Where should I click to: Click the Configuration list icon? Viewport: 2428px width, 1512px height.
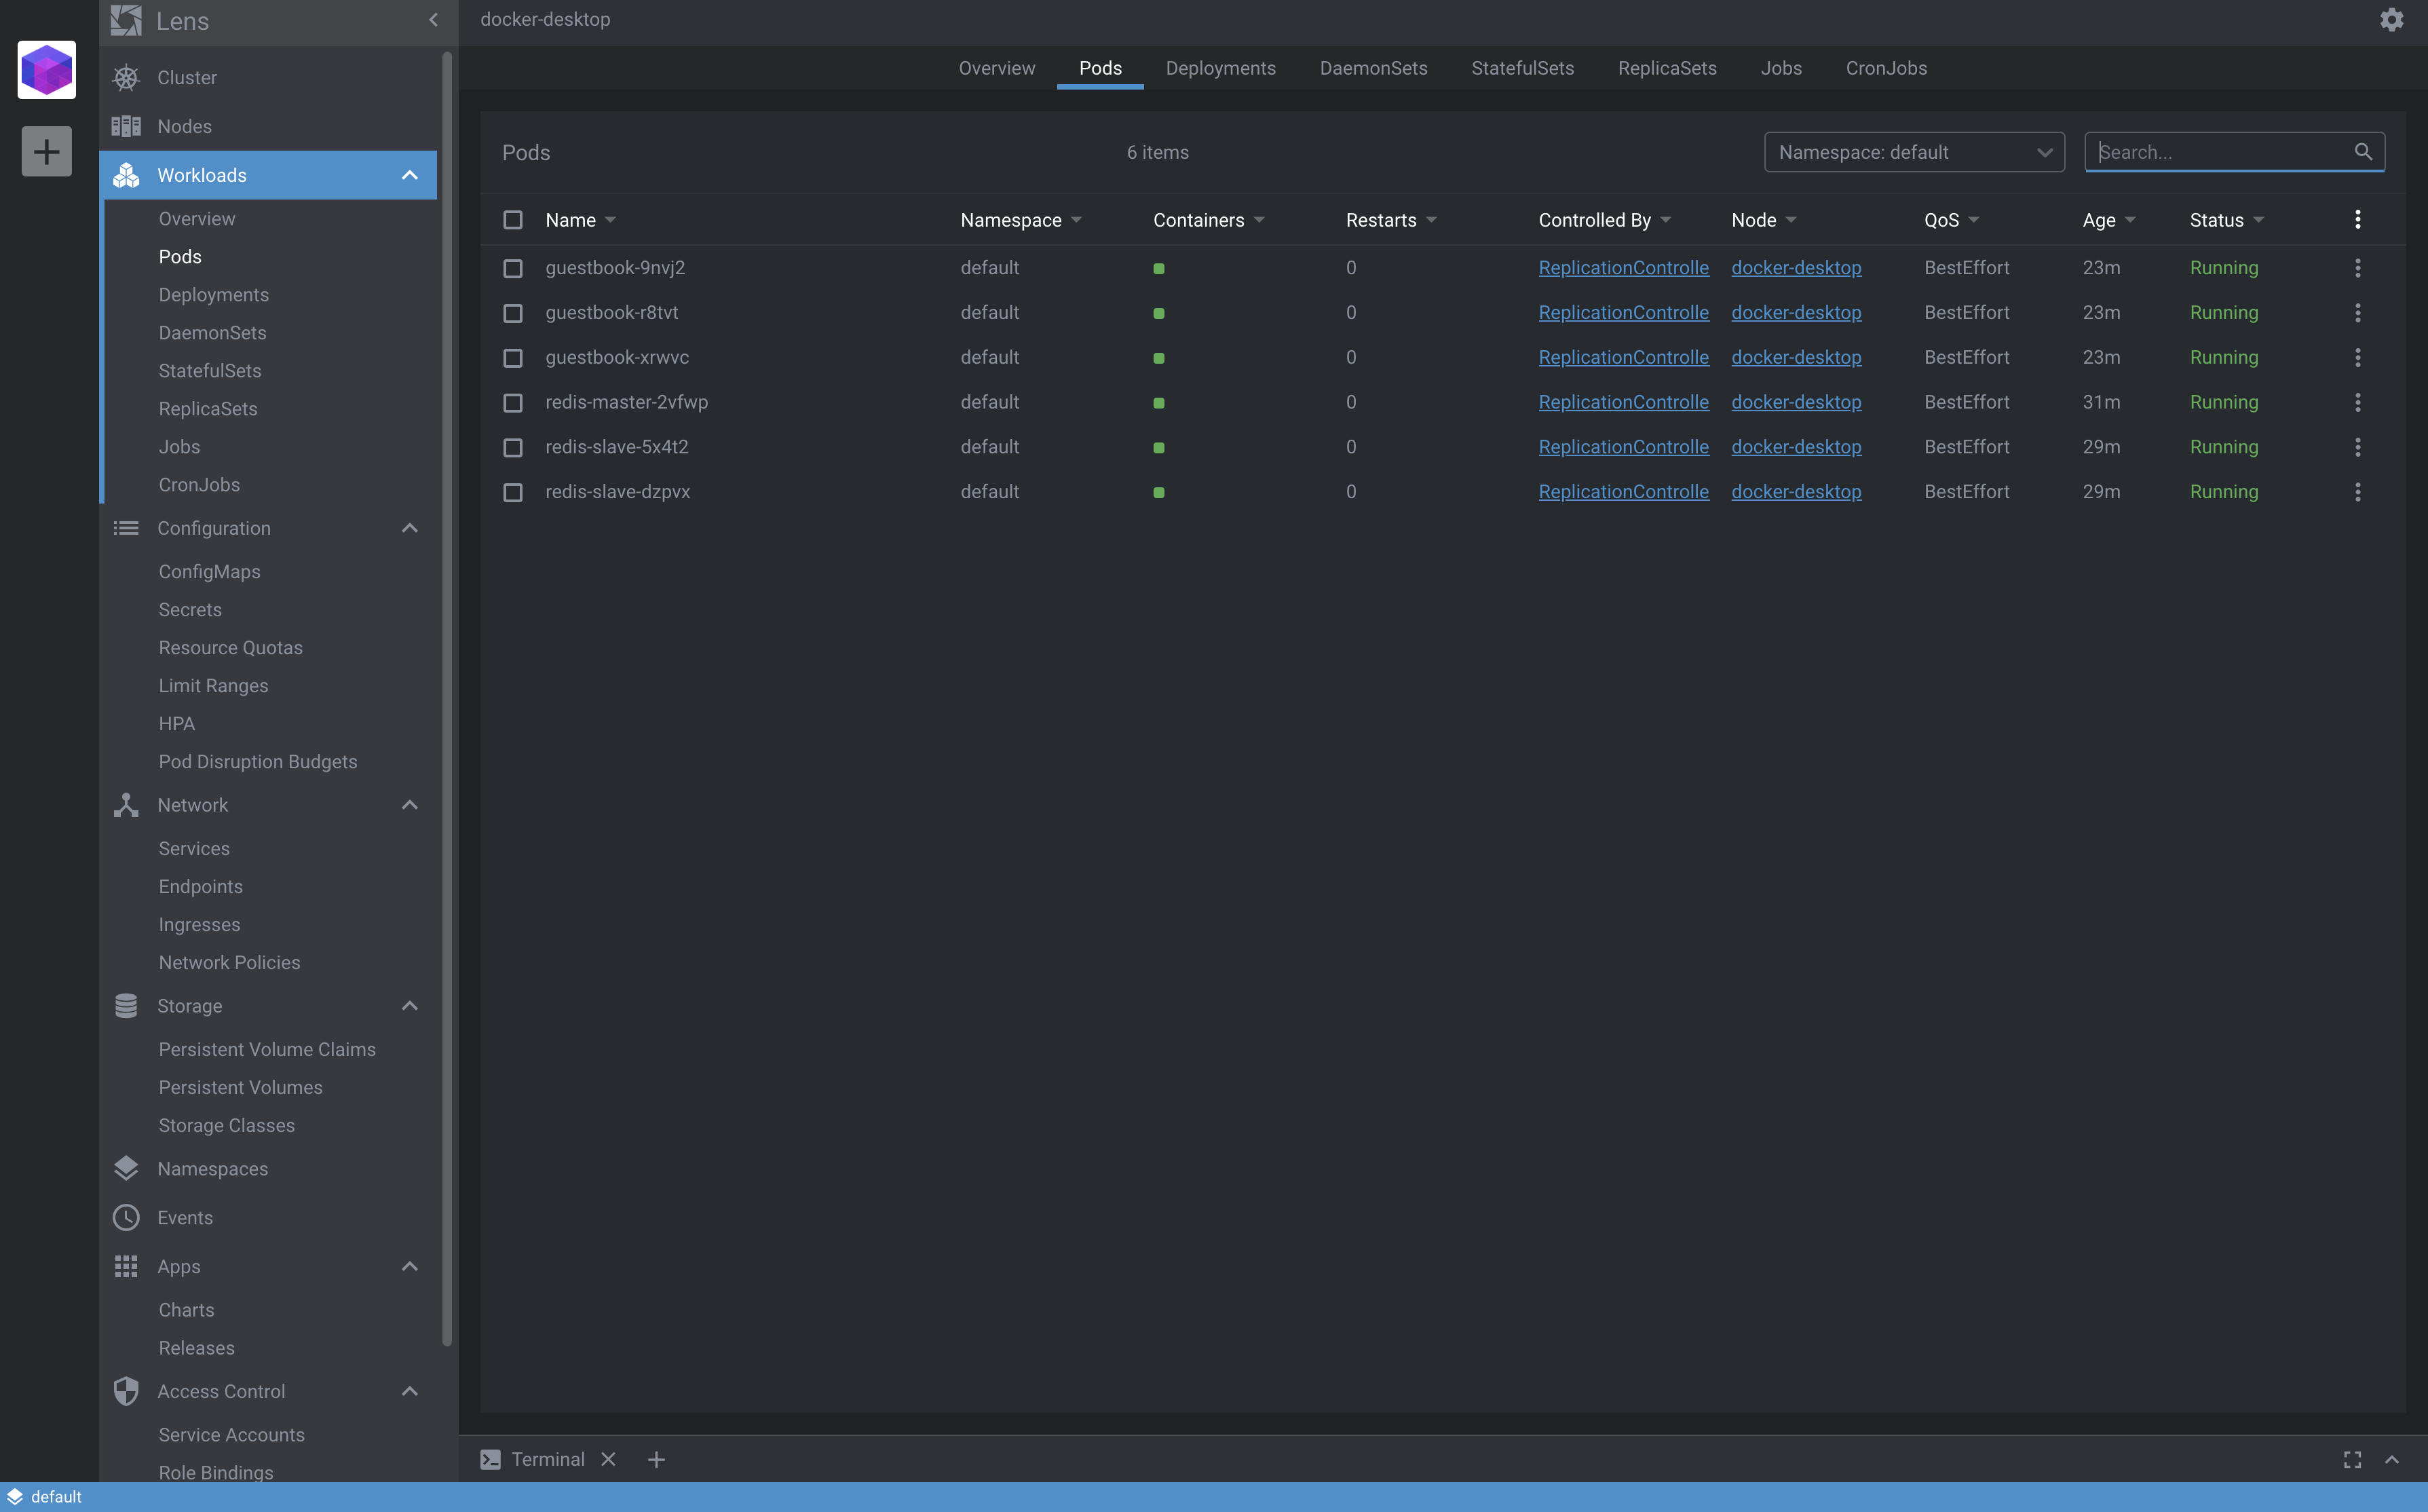(x=126, y=528)
